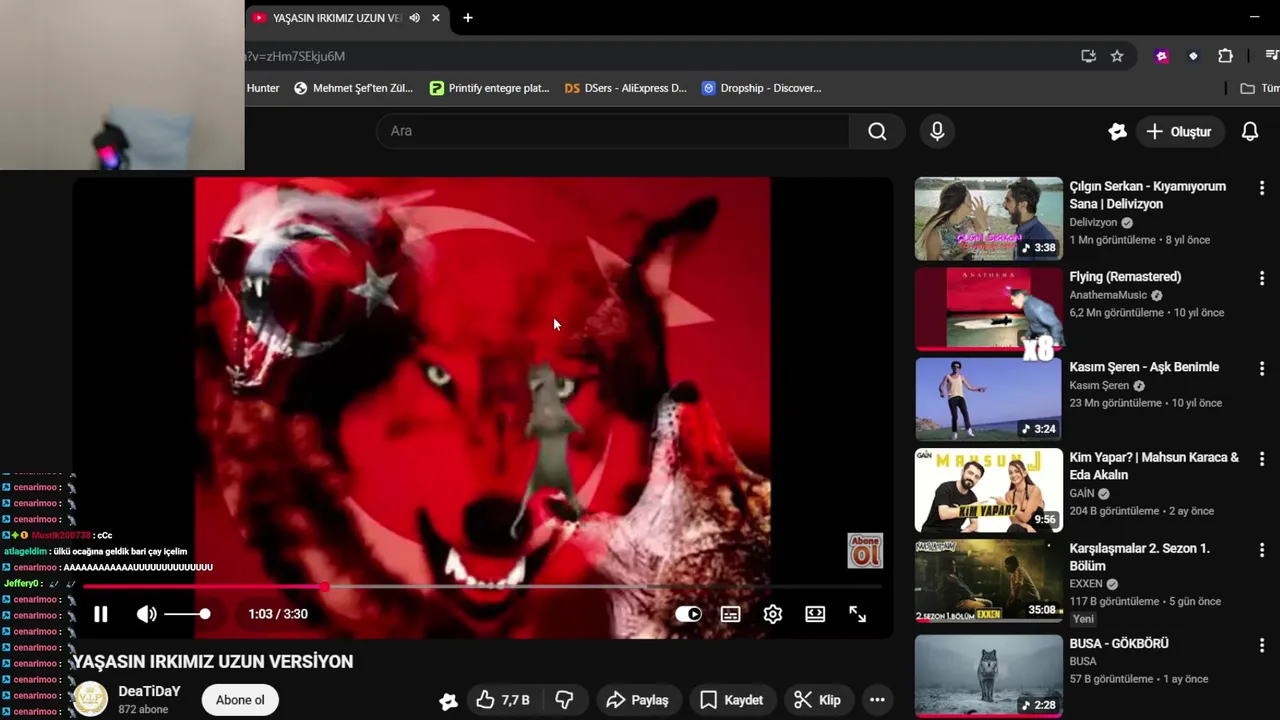Image resolution: width=1280 pixels, height=720 pixels.
Task: Toggle the autoplay switch in the player
Action: click(x=688, y=614)
